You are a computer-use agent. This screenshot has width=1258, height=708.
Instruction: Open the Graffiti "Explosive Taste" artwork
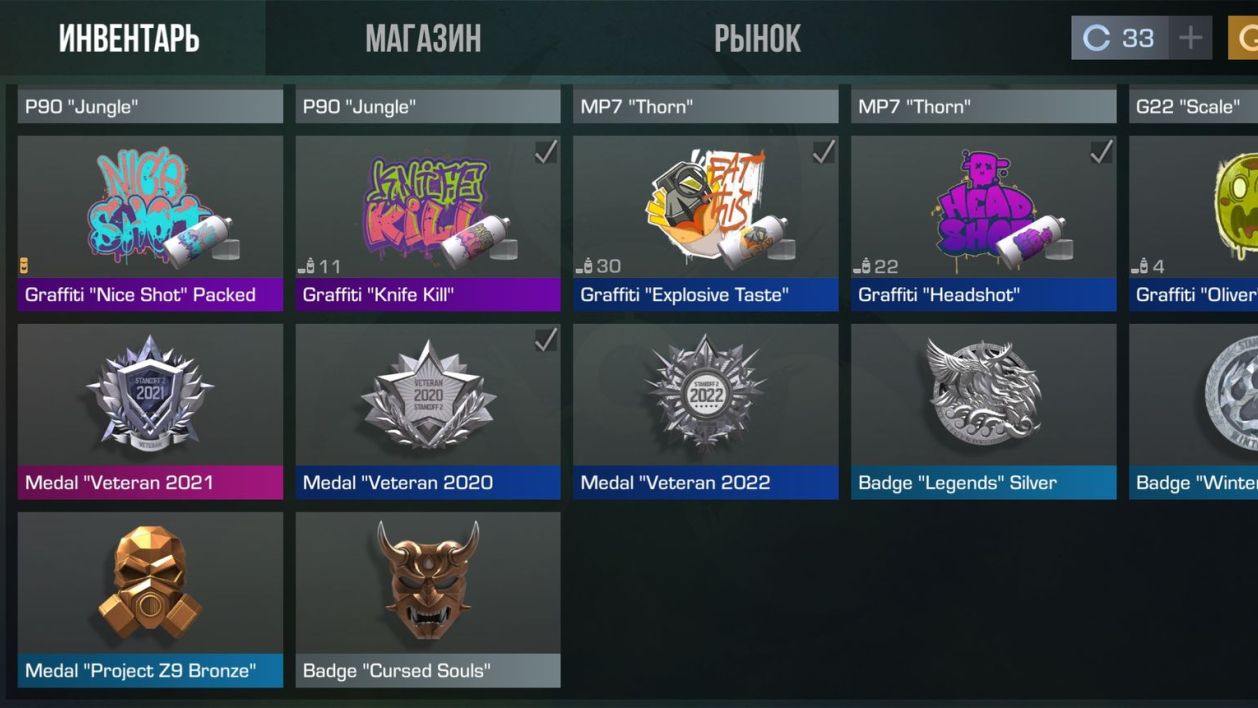[x=706, y=207]
